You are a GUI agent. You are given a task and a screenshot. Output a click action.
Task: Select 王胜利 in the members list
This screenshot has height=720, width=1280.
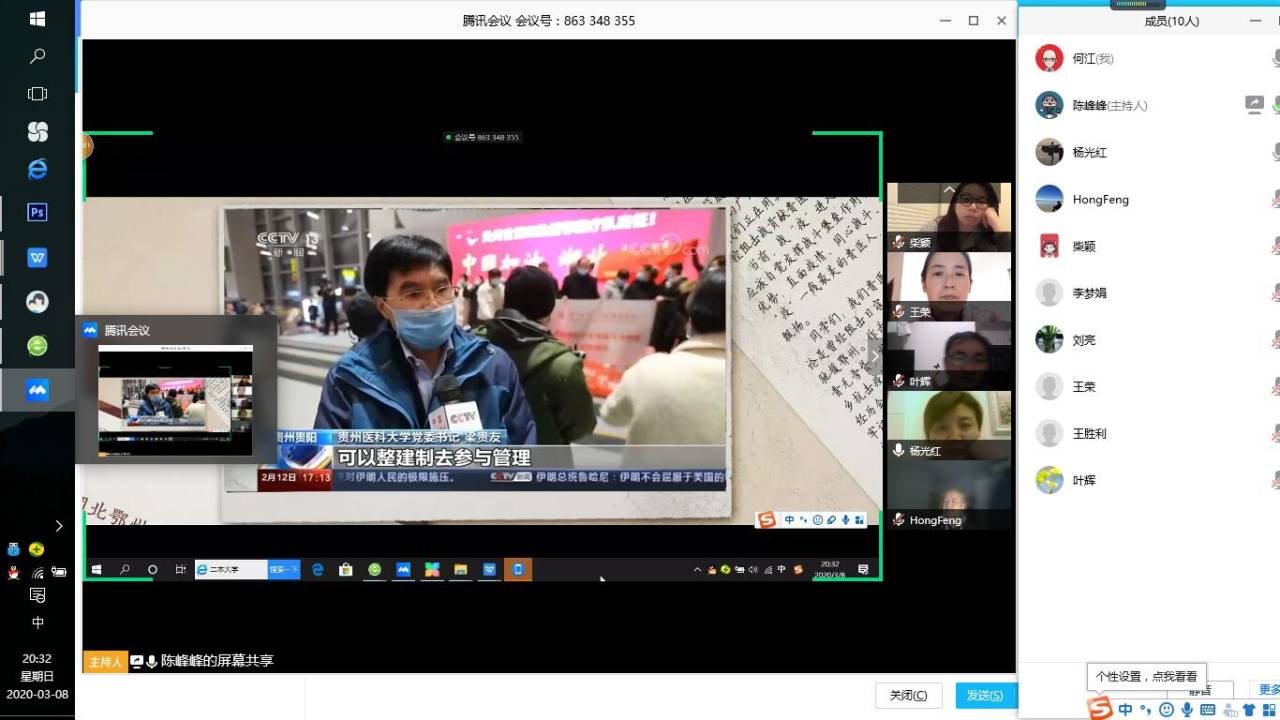click(1148, 434)
